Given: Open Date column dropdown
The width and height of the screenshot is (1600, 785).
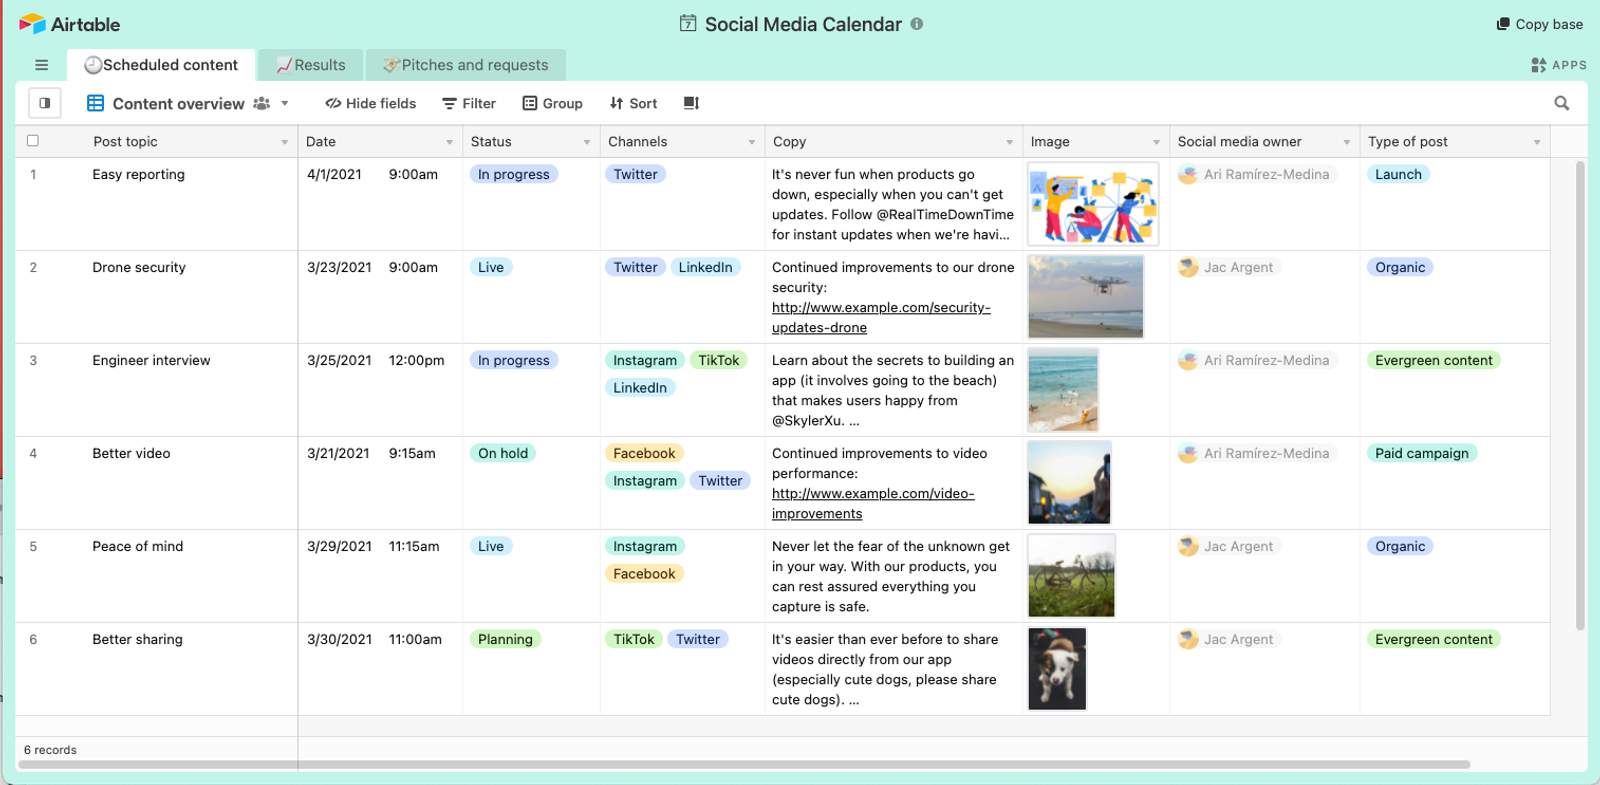Looking at the screenshot, I should 450,142.
